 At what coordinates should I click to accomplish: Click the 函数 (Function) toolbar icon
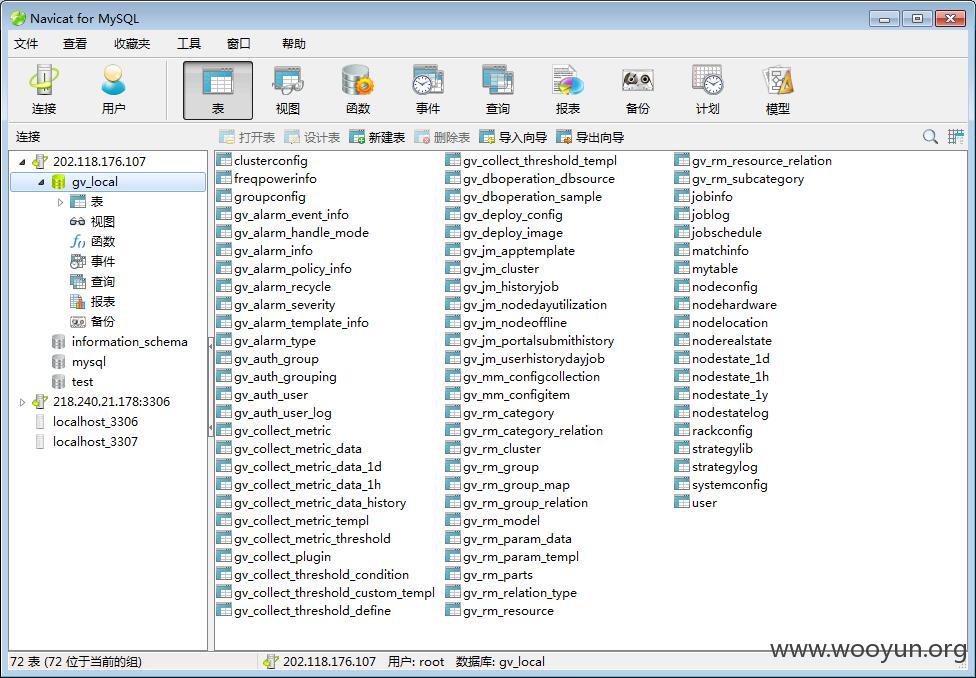coord(358,90)
